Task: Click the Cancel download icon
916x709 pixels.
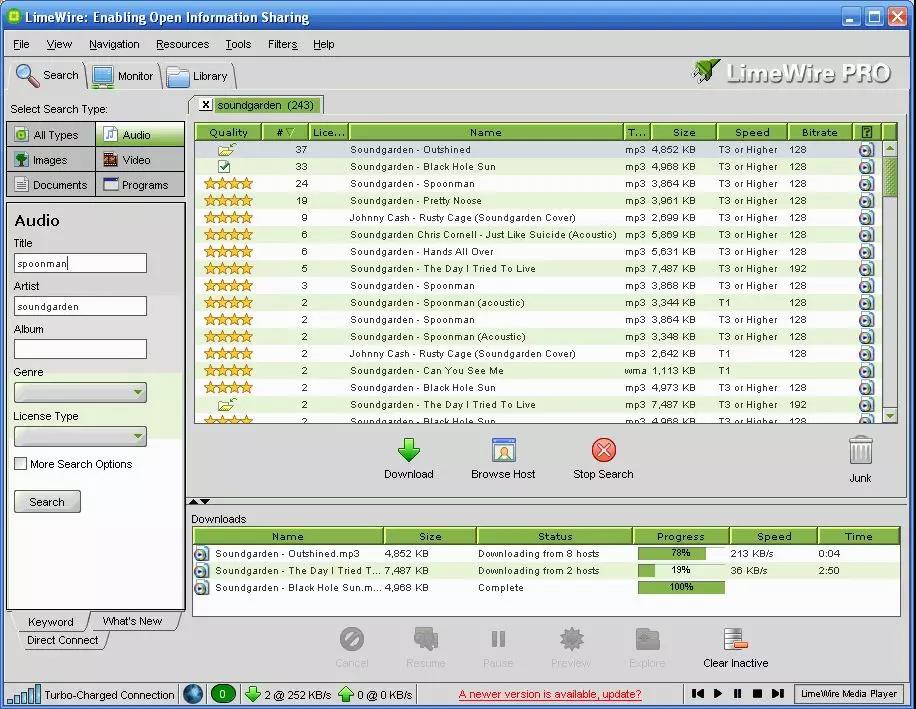Action: click(x=352, y=639)
